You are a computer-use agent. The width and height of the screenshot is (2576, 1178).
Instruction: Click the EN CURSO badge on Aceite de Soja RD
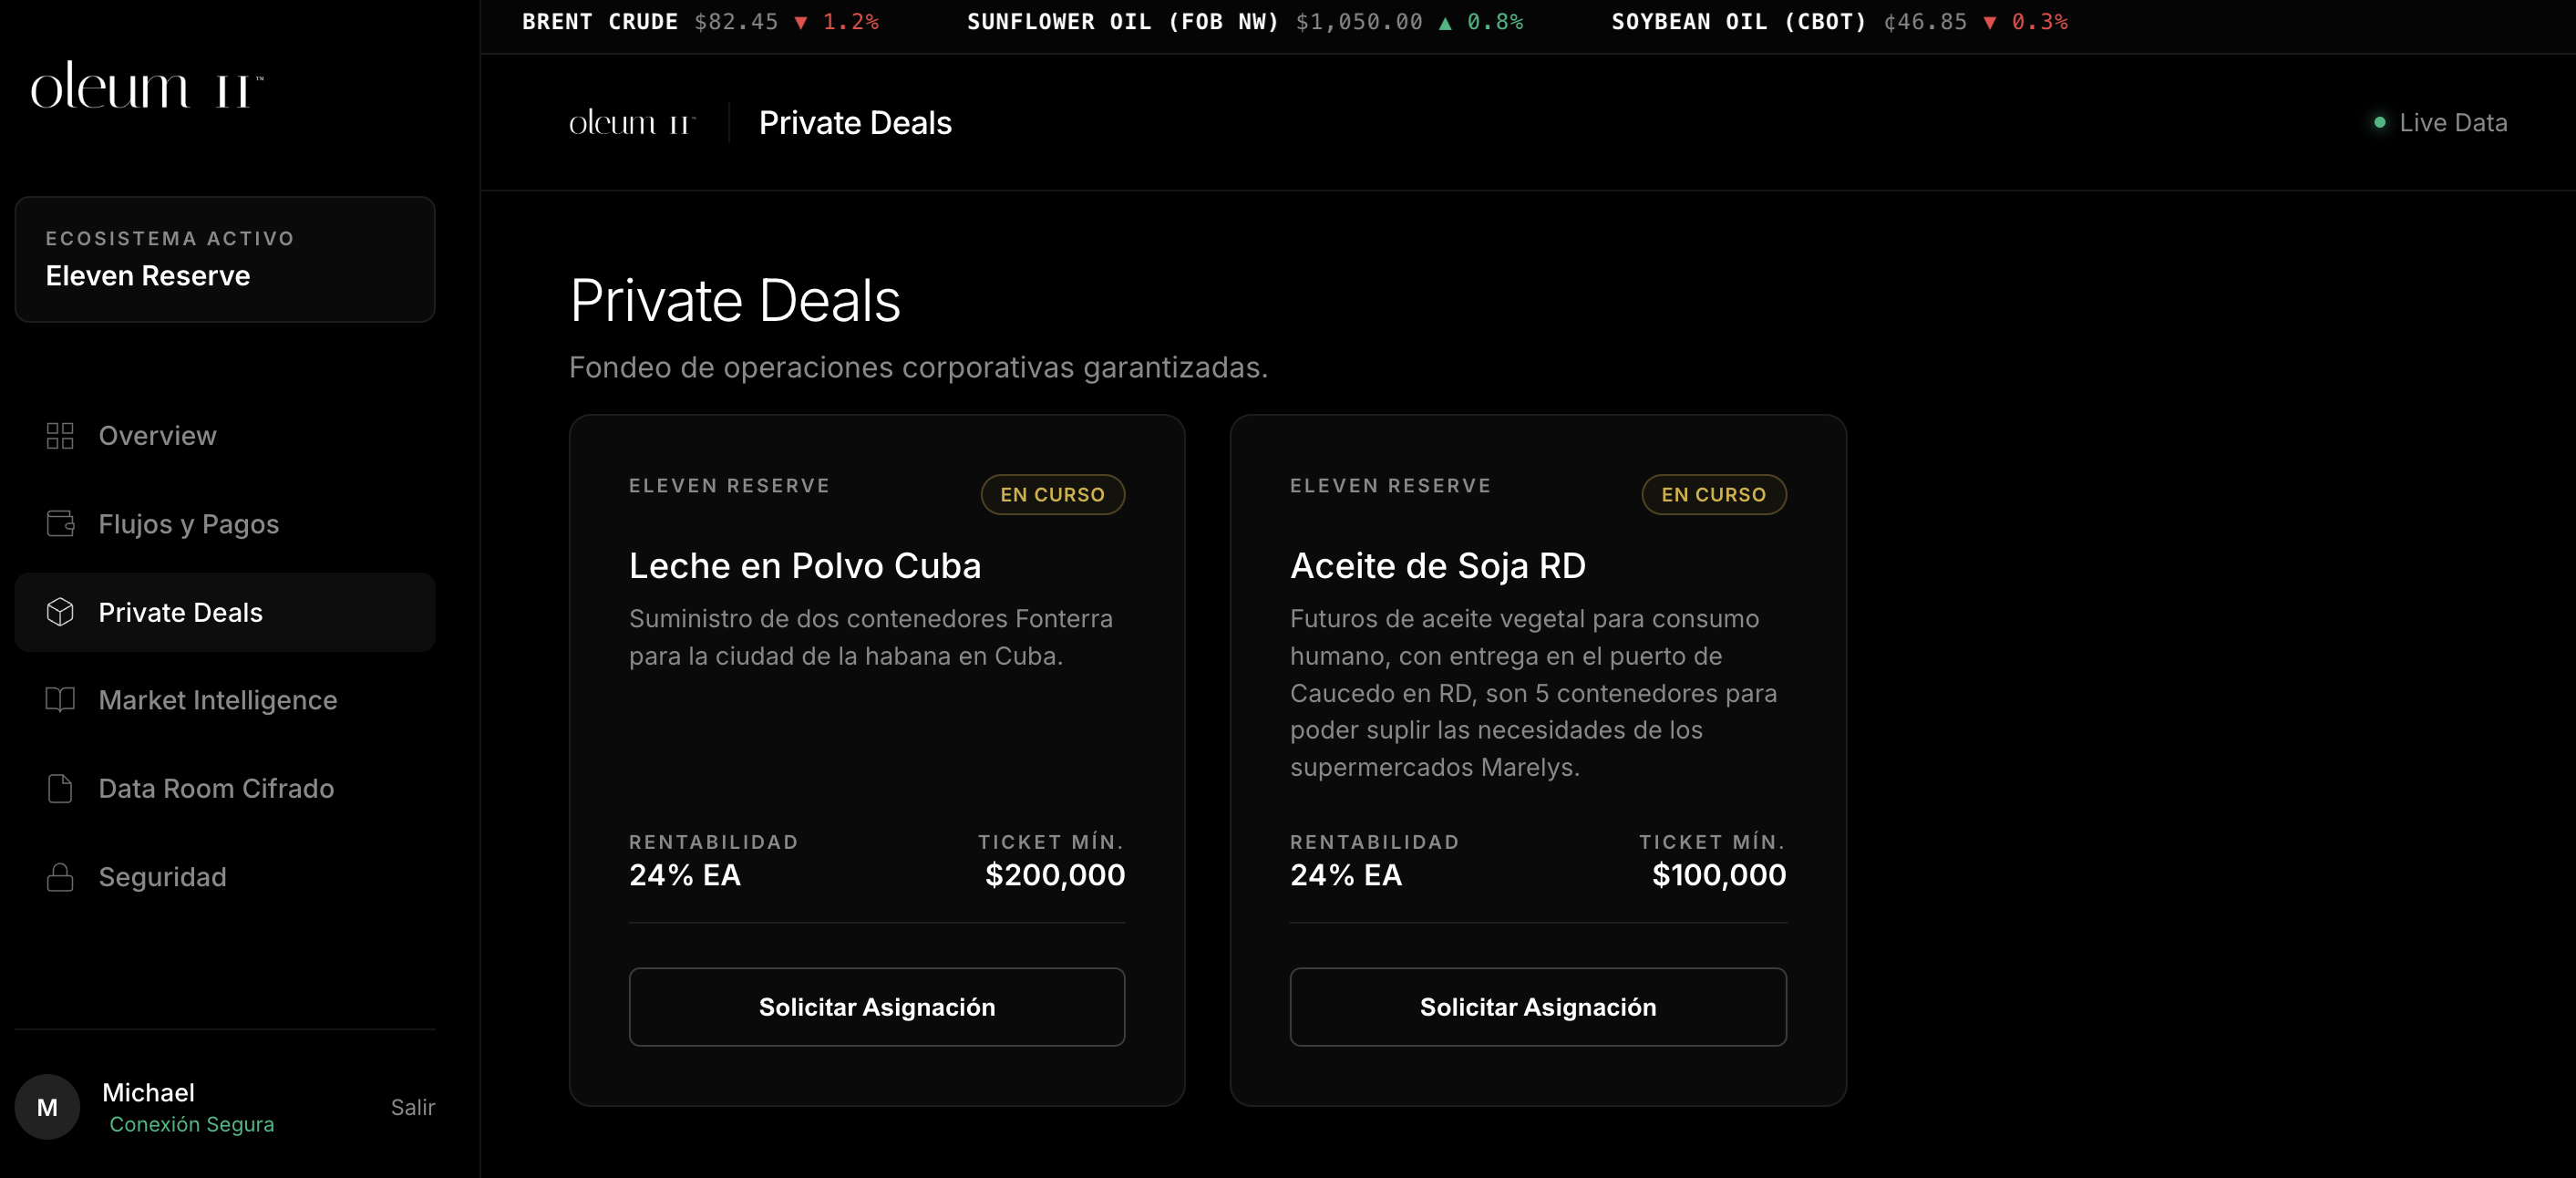click(x=1713, y=494)
